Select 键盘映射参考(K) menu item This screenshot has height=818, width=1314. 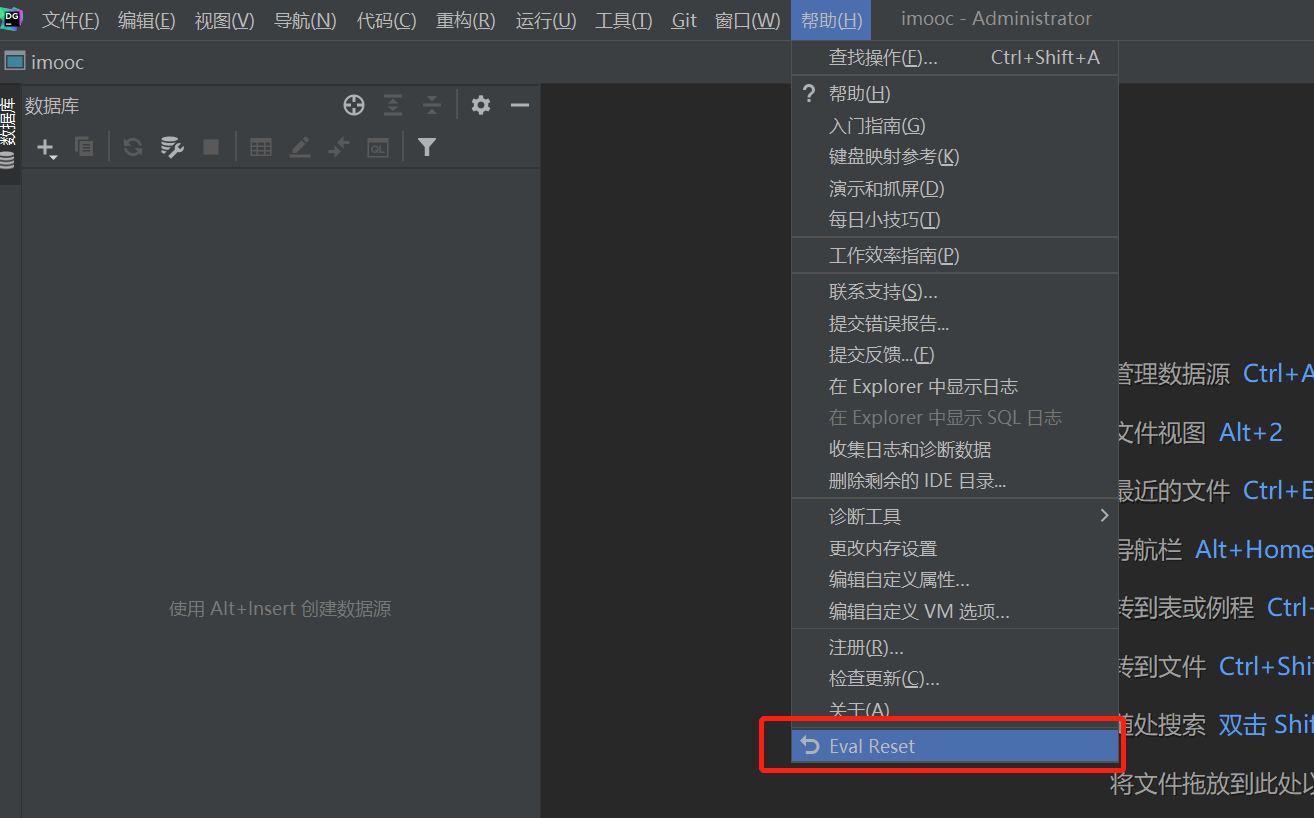[955, 157]
